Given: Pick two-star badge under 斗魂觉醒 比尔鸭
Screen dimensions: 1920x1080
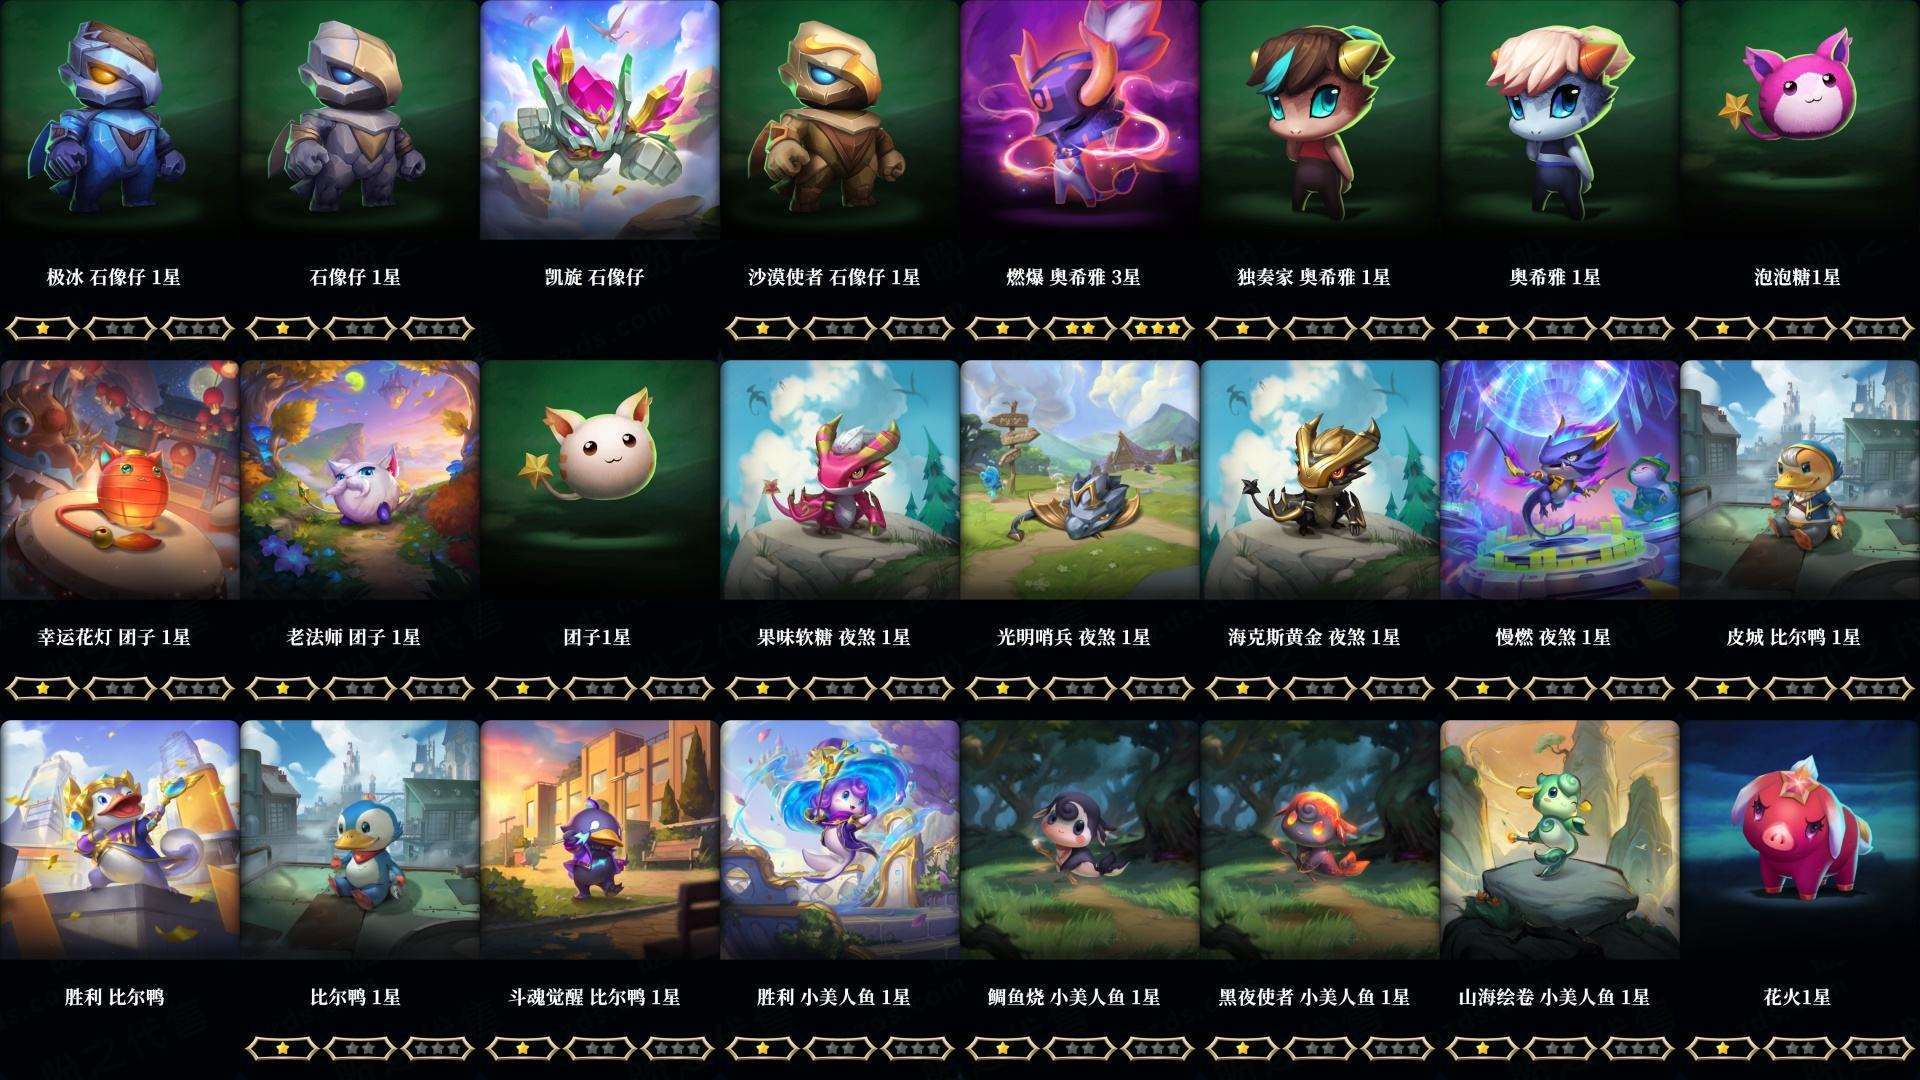Looking at the screenshot, I should pos(600,1048).
